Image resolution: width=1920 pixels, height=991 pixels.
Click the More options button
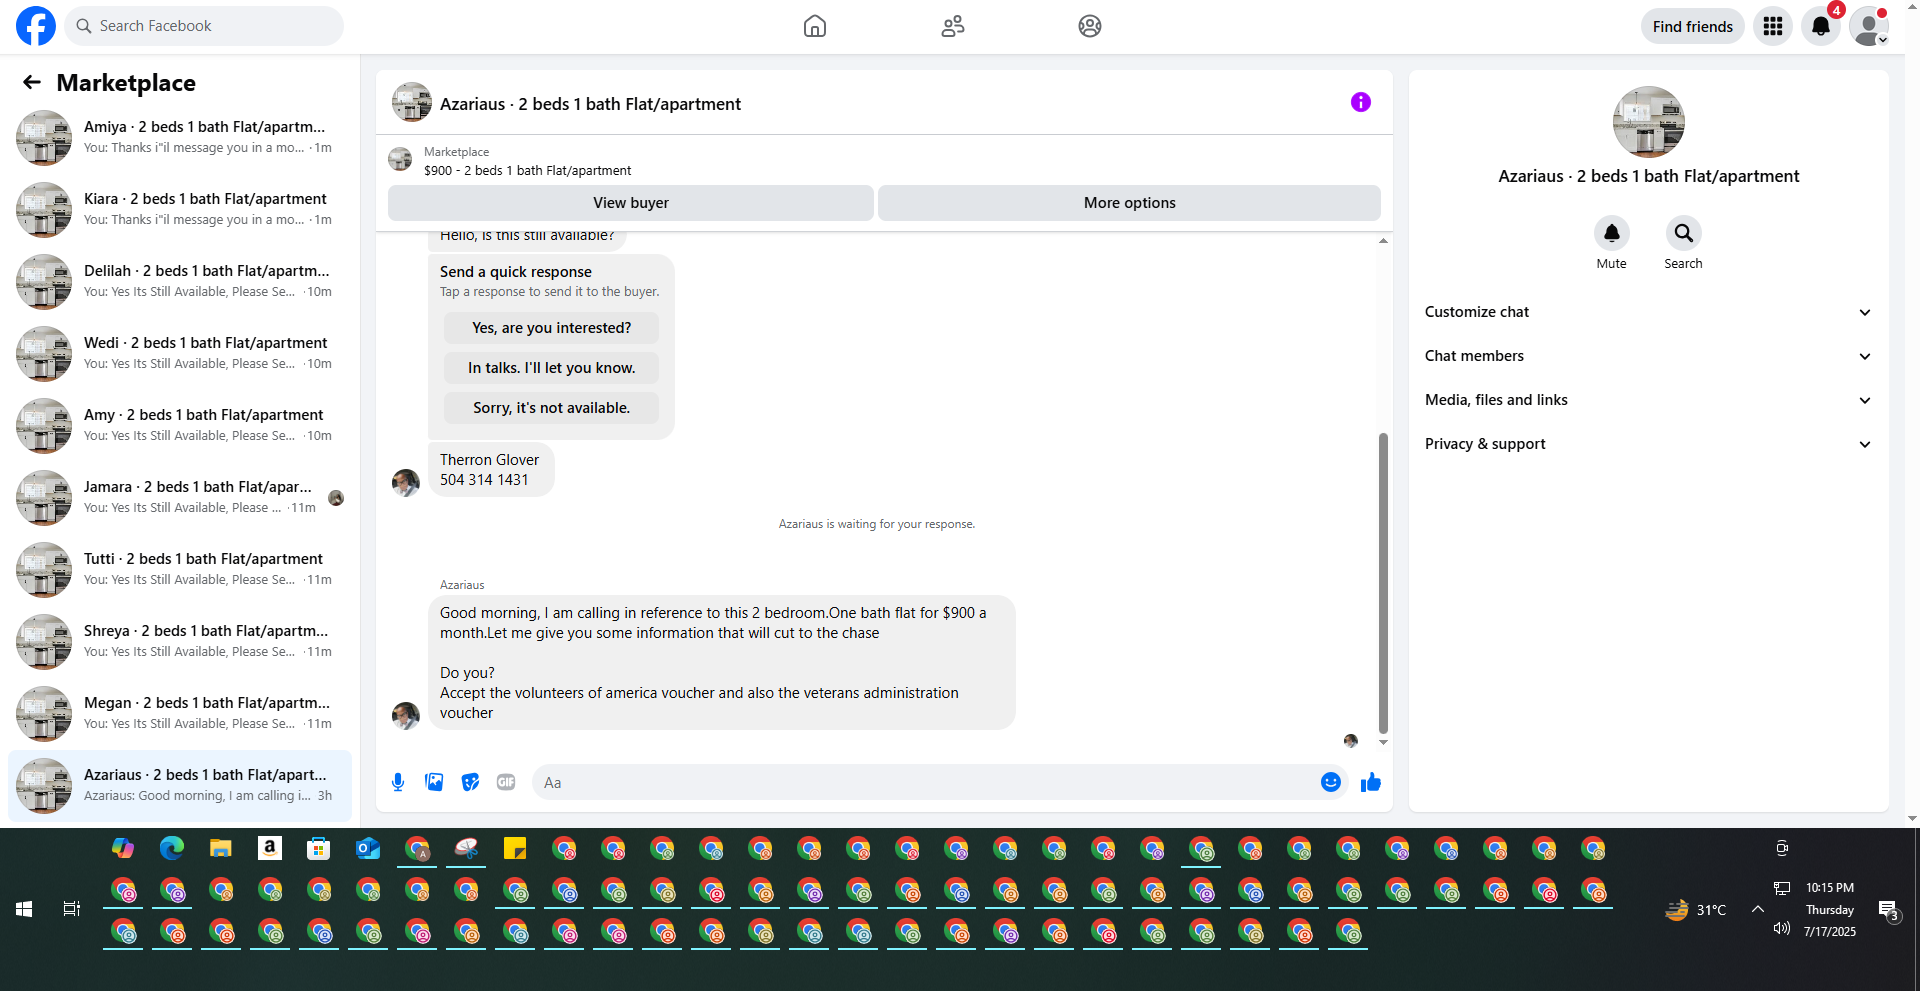tap(1130, 203)
